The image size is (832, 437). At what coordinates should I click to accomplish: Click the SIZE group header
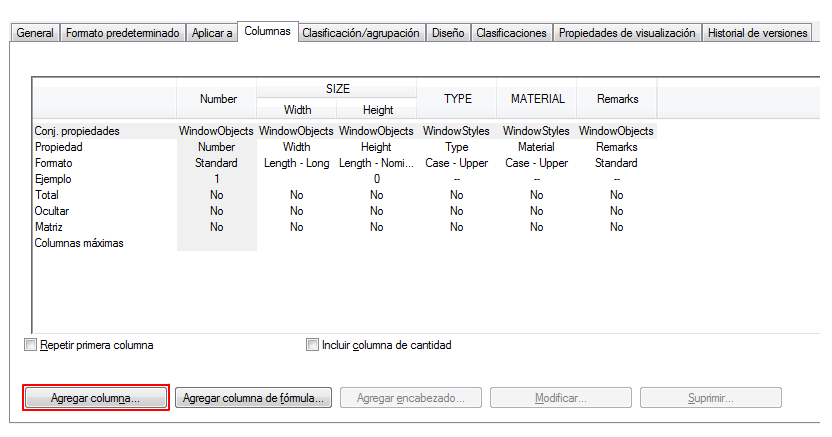pyautogui.click(x=337, y=89)
